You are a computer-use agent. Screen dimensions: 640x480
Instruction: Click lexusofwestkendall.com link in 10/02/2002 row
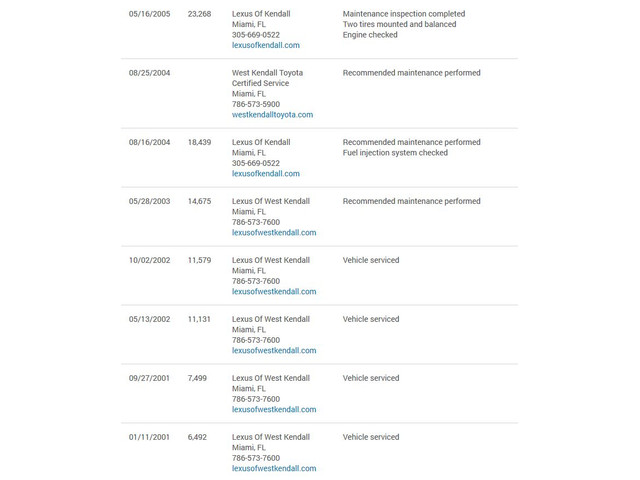274,292
